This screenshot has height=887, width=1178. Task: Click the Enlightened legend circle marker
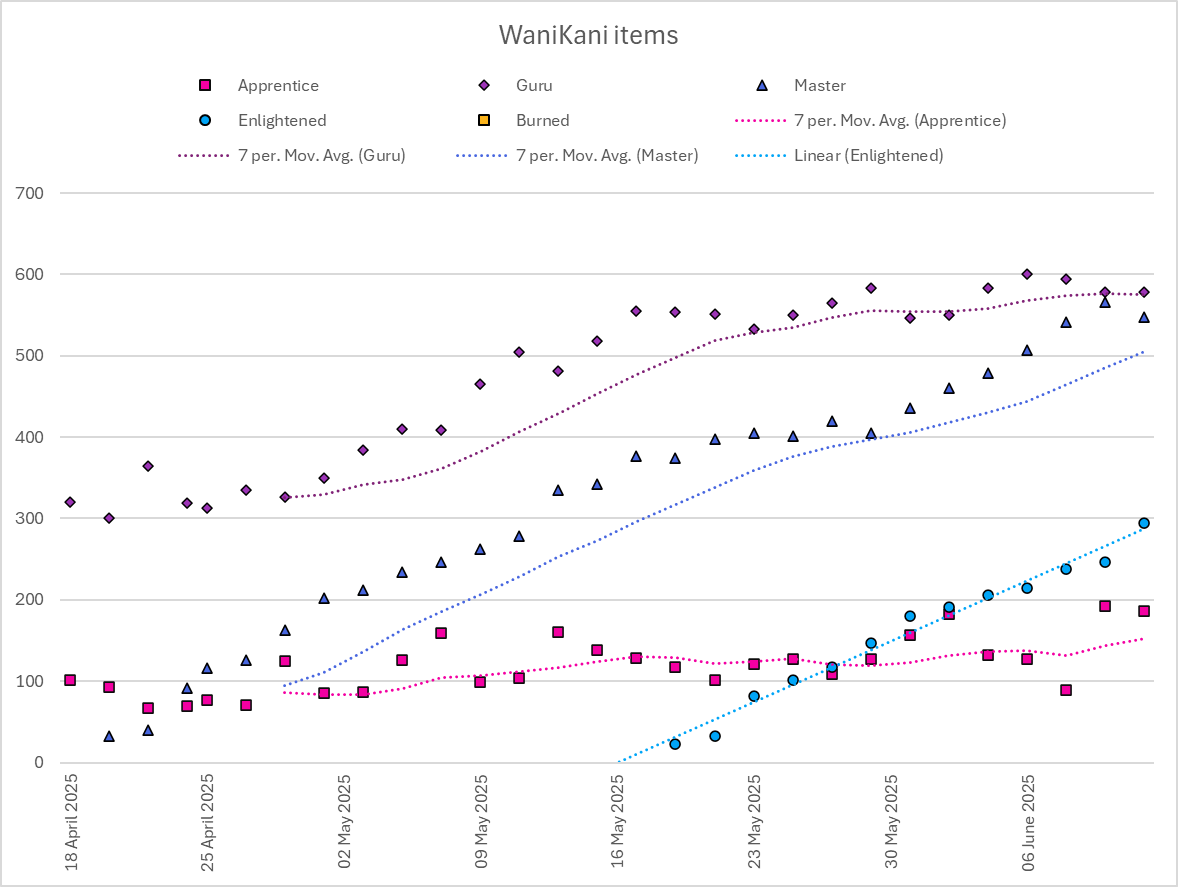point(204,120)
